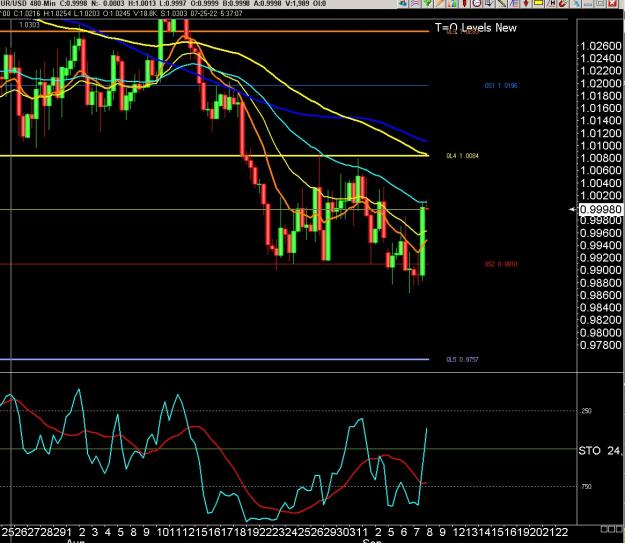Click the 1.02000 price axis label

click(x=601, y=83)
